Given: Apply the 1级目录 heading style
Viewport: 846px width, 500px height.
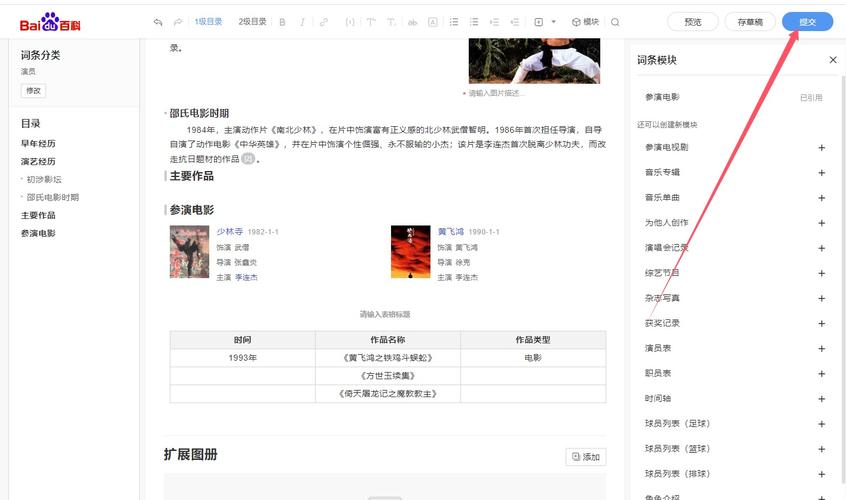Looking at the screenshot, I should point(208,22).
